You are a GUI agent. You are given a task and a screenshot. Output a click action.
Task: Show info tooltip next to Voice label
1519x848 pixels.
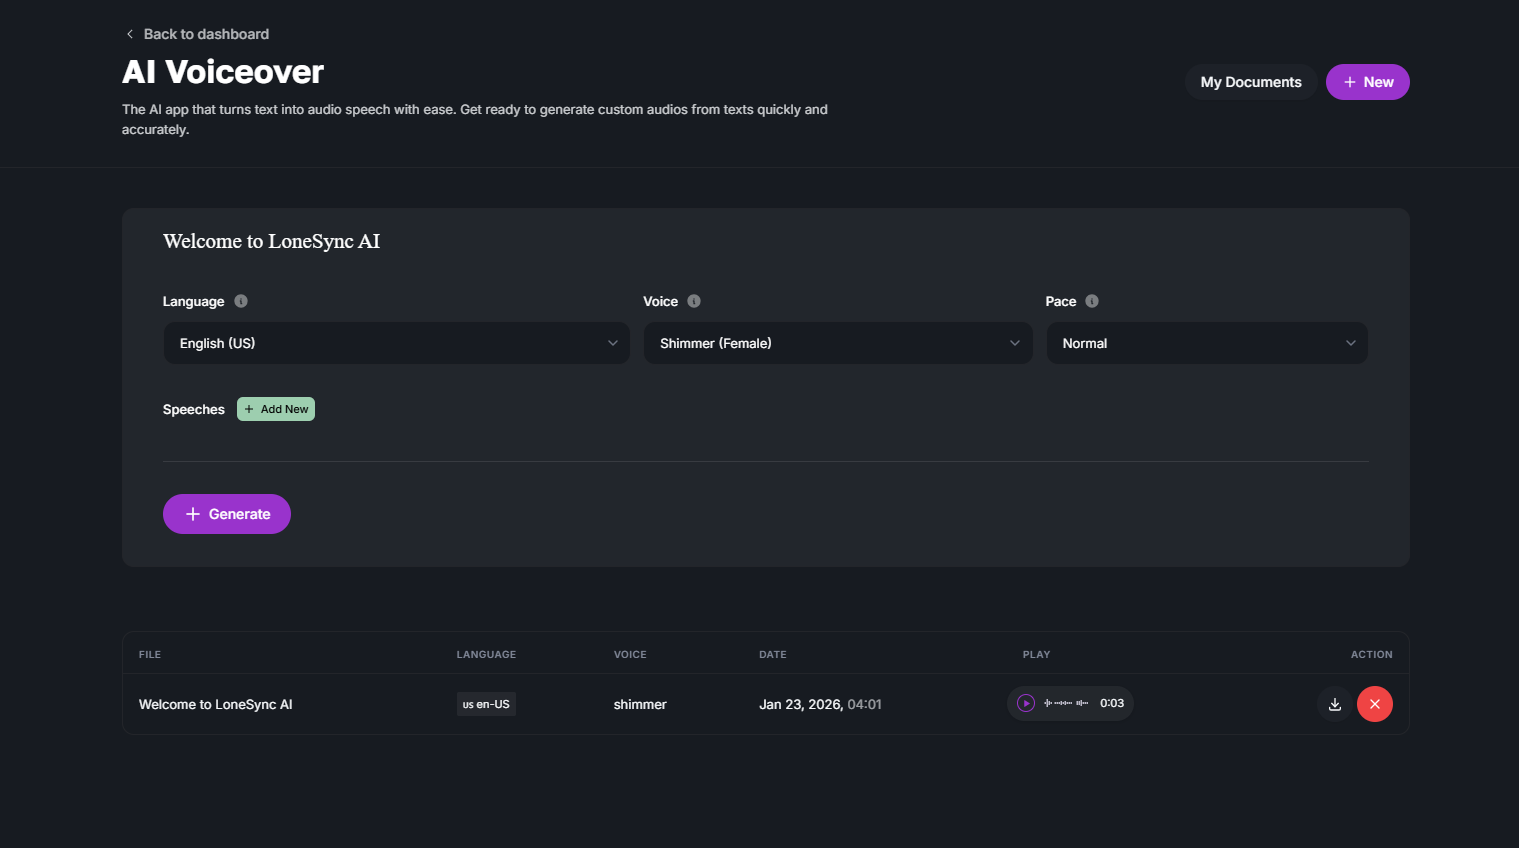694,301
